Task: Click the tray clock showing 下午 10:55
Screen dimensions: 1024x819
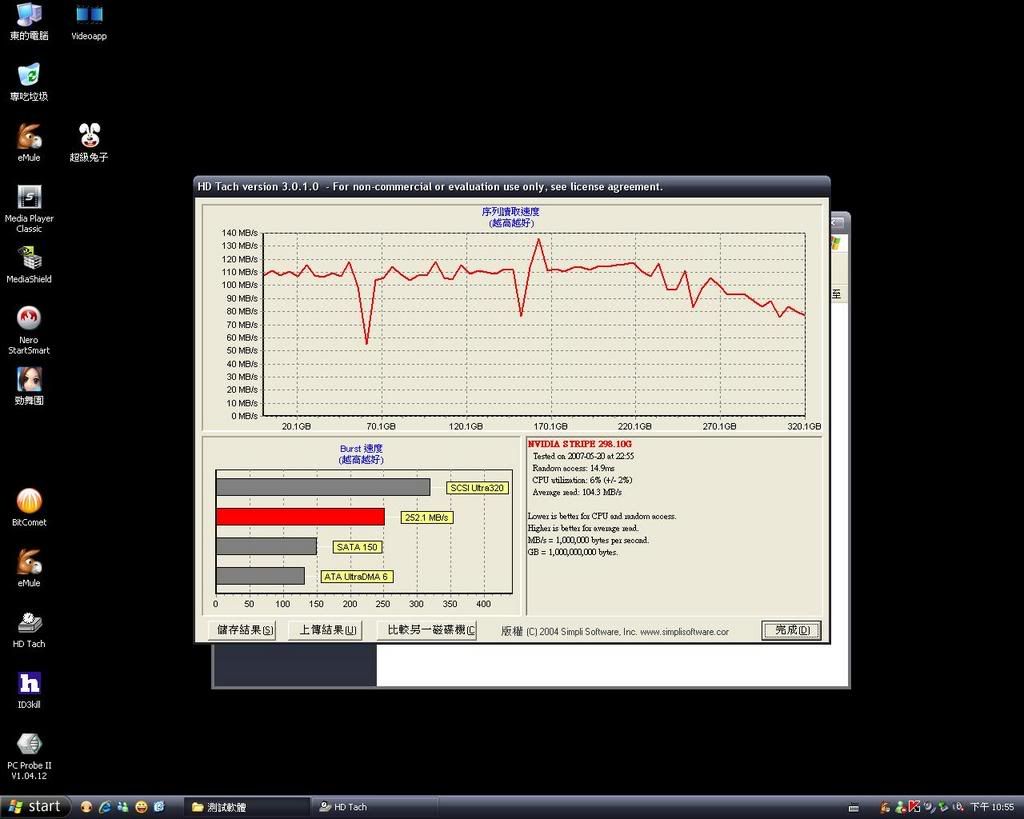Action: pyautogui.click(x=992, y=808)
